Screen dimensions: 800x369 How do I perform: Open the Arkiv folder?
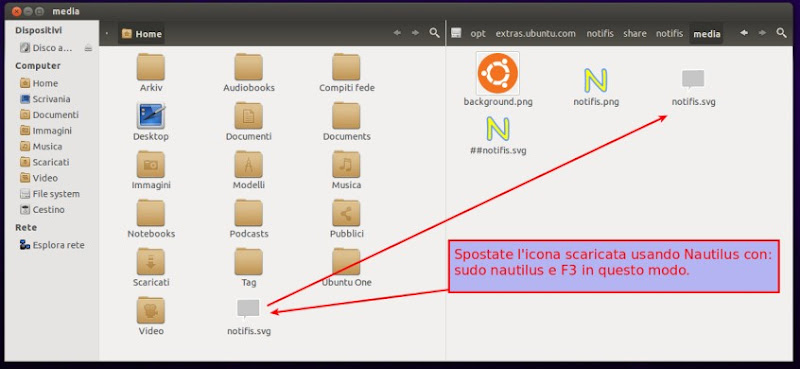coord(151,73)
